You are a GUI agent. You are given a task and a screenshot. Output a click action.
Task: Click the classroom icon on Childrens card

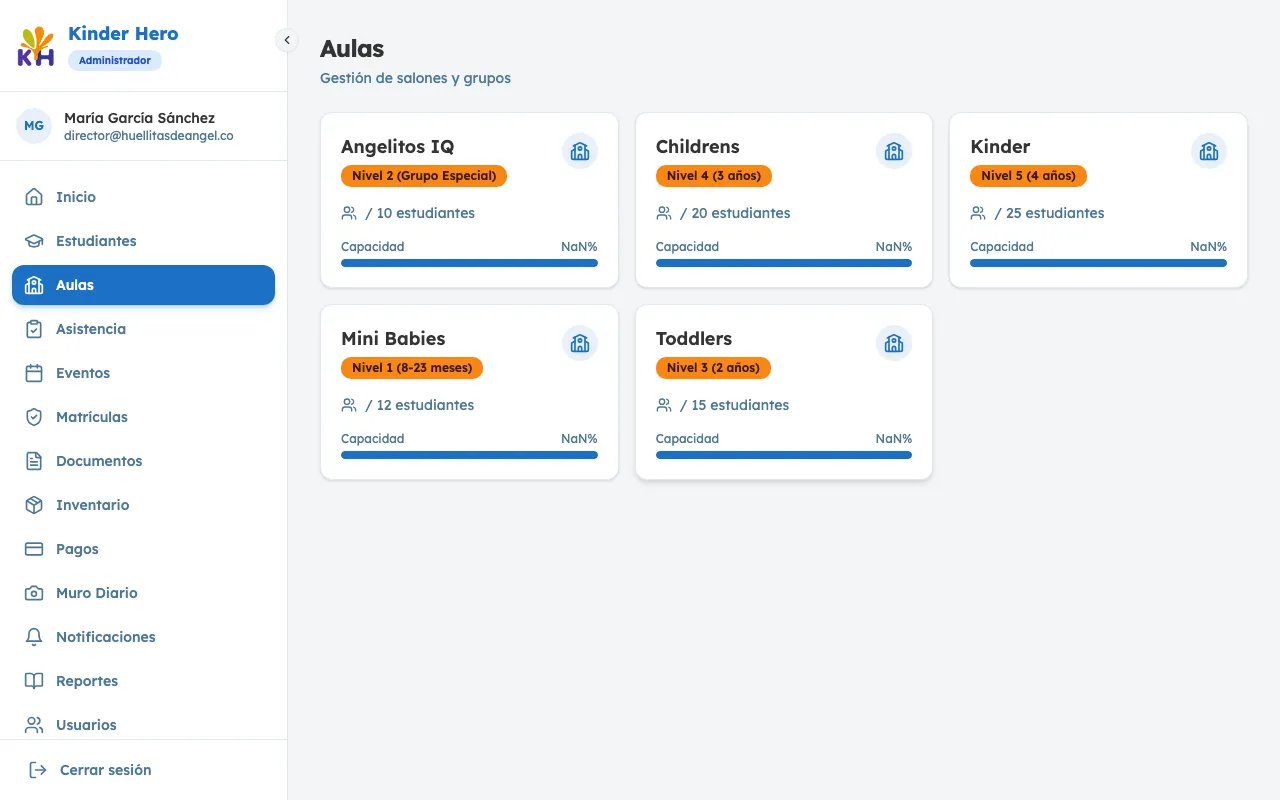pos(894,151)
